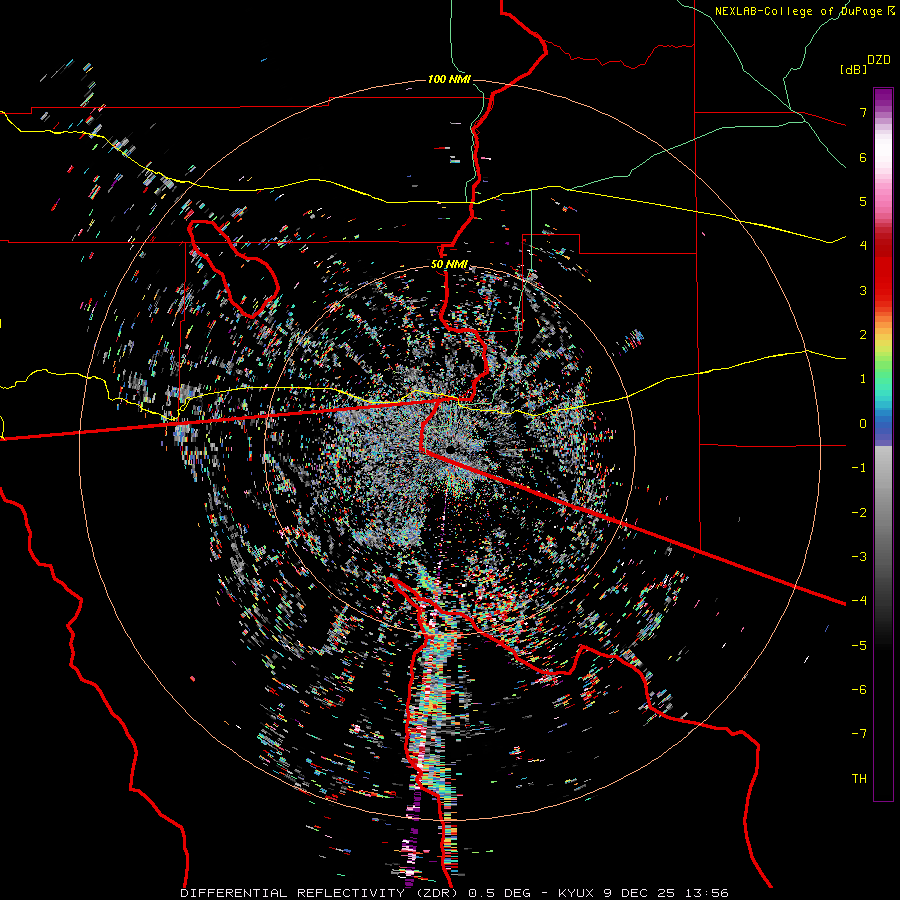Click the 1 value on color scale

pos(863,379)
